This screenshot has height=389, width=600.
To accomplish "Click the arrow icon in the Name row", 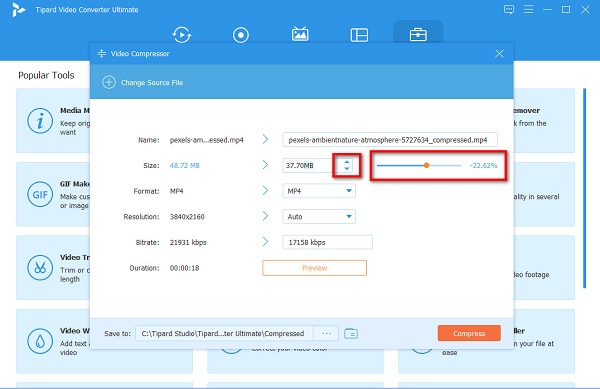I will coord(265,140).
